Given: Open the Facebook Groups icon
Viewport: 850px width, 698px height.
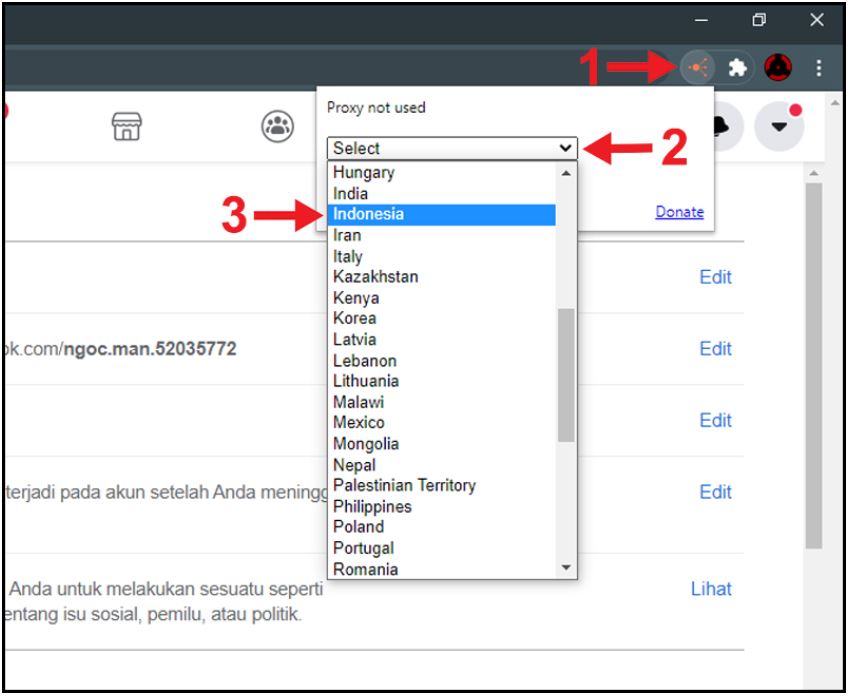Looking at the screenshot, I should point(277,126).
